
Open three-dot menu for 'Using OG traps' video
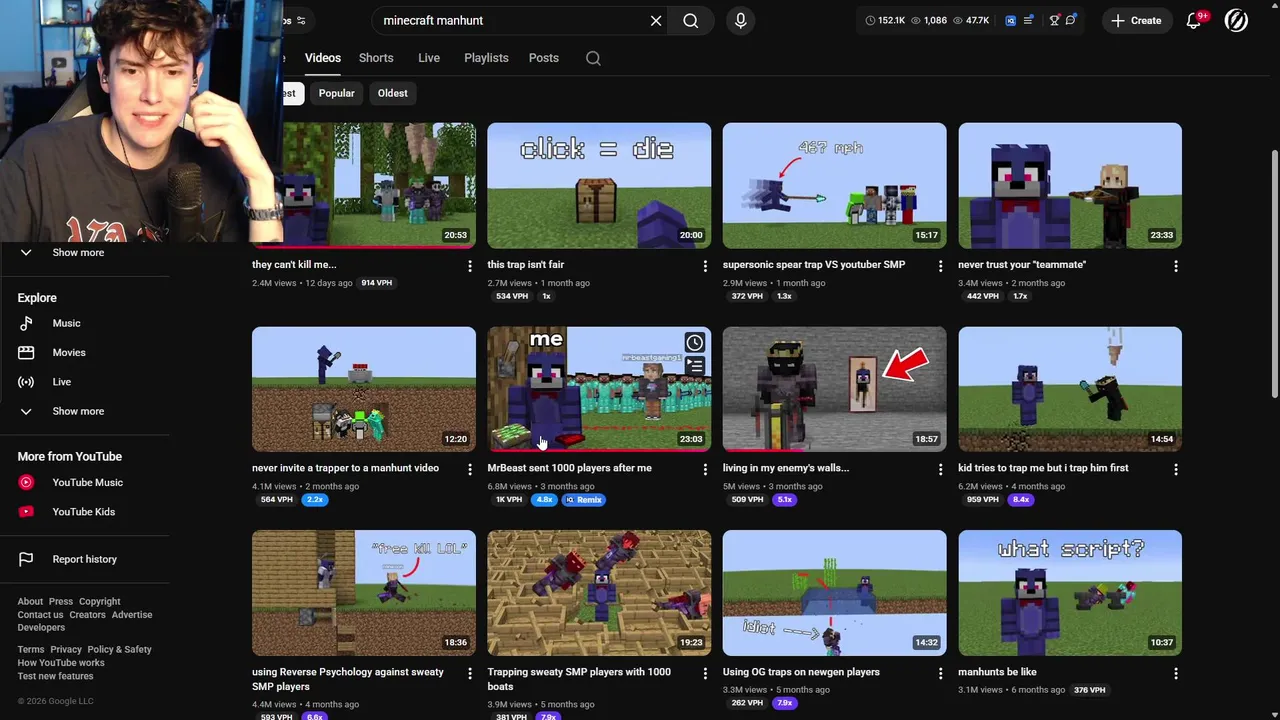[x=940, y=674]
